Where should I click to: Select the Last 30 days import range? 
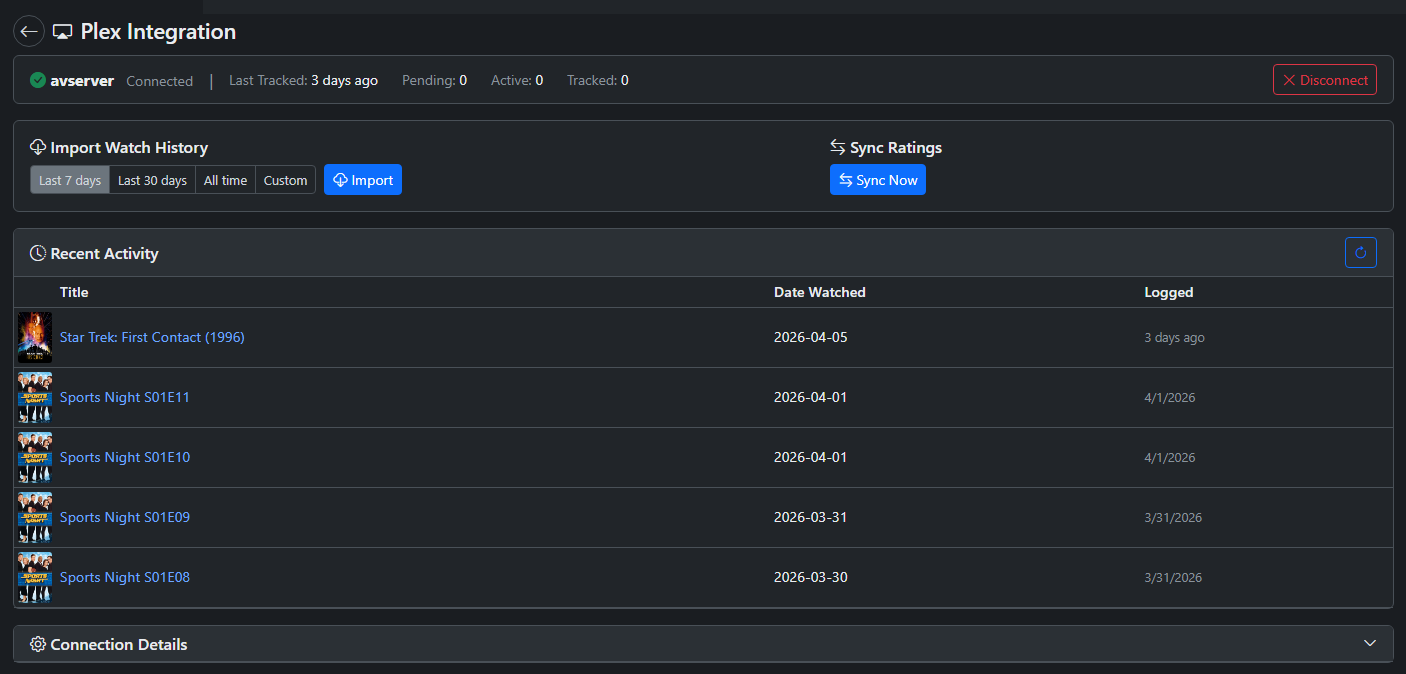[151, 180]
